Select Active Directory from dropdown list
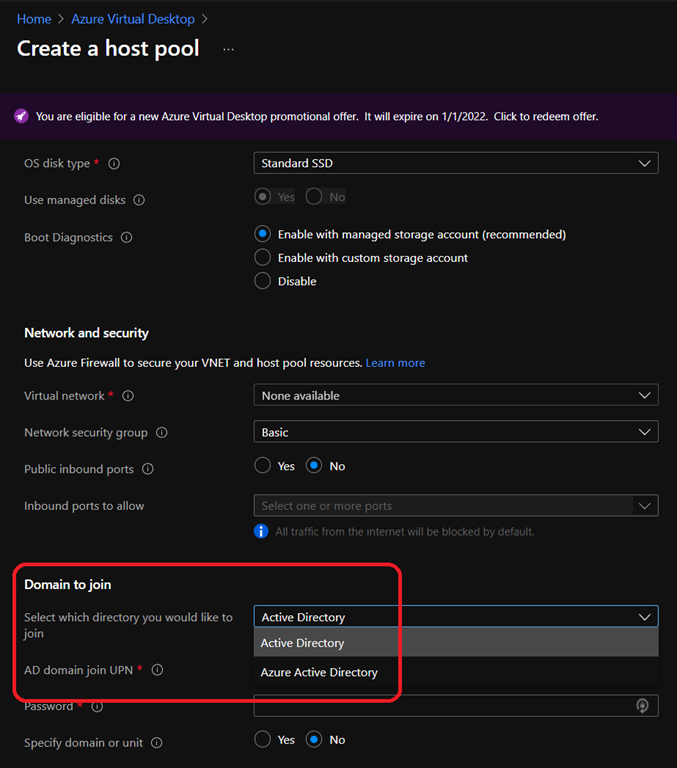The image size is (677, 768). point(302,643)
